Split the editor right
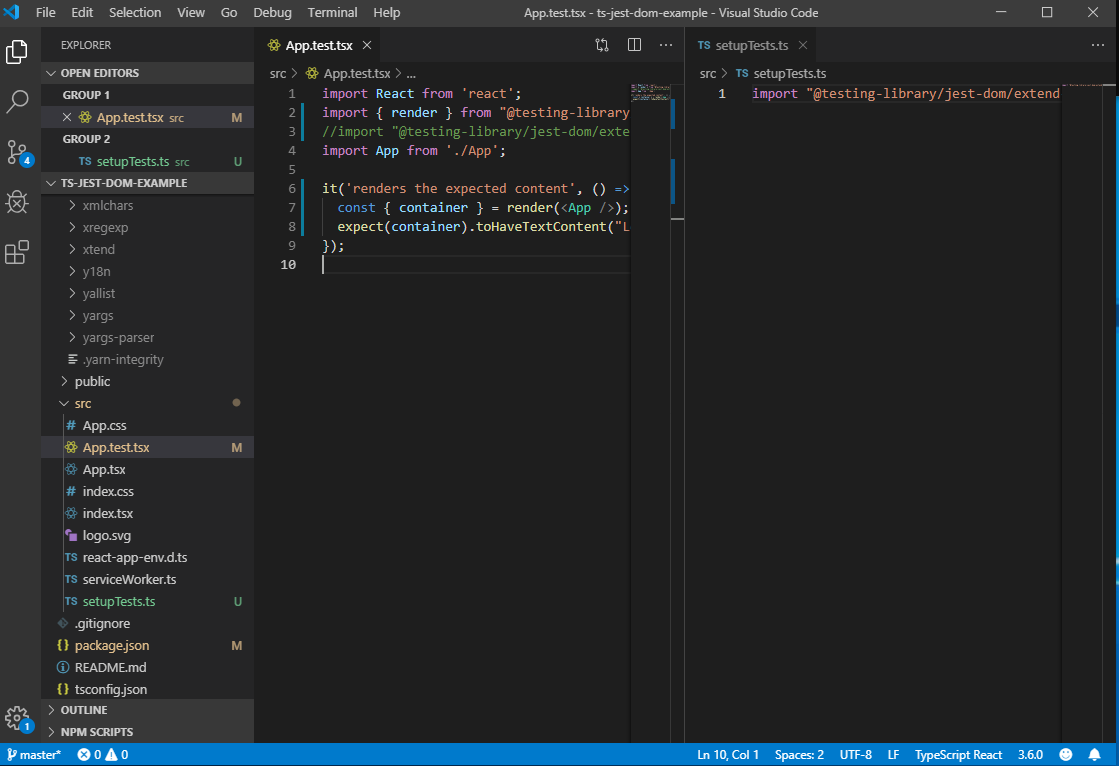Screen dimensions: 1119x766 [x=634, y=45]
